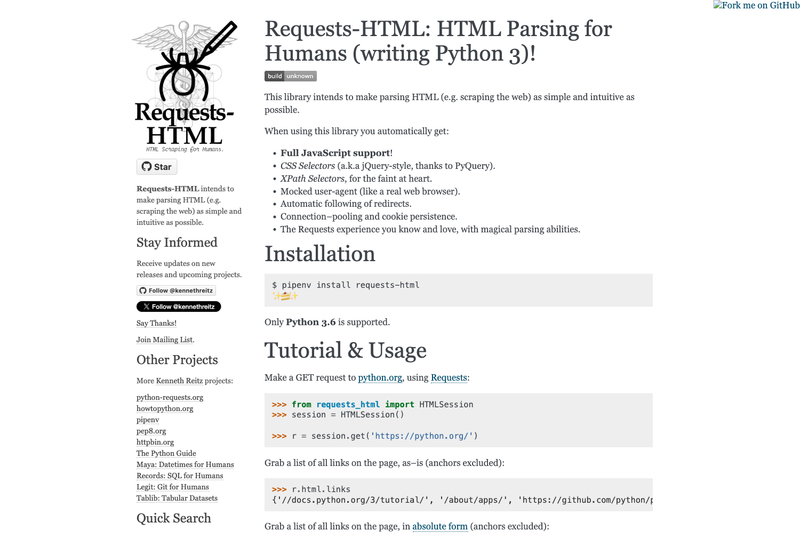Open pep8.org link

tap(151, 431)
